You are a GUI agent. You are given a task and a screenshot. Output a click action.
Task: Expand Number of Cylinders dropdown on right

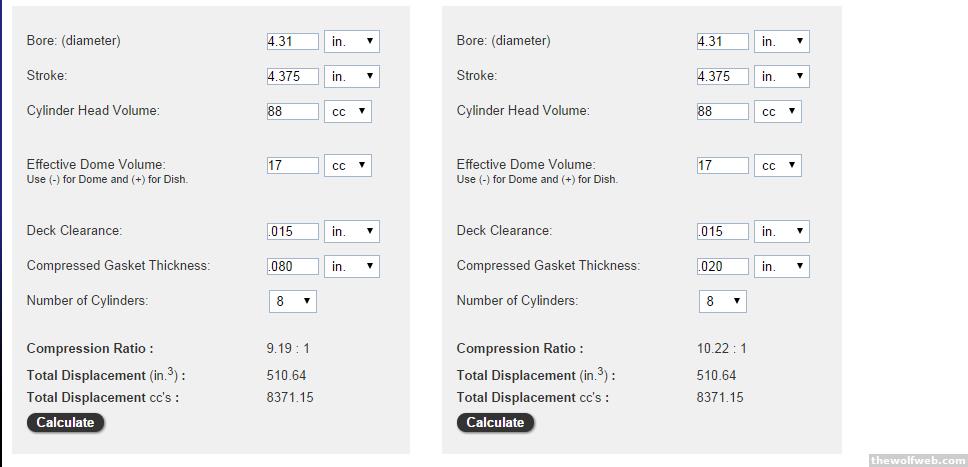click(x=723, y=301)
